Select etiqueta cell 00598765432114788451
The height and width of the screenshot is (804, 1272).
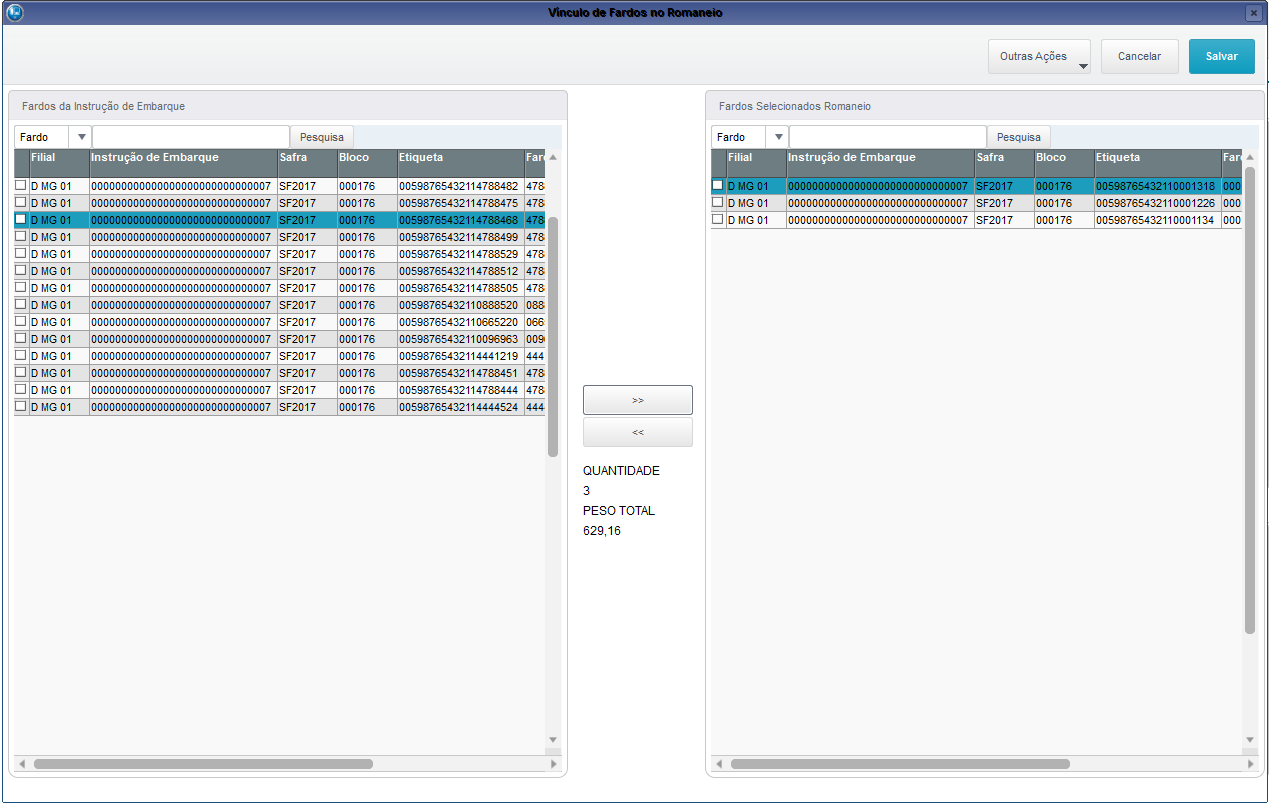click(460, 373)
